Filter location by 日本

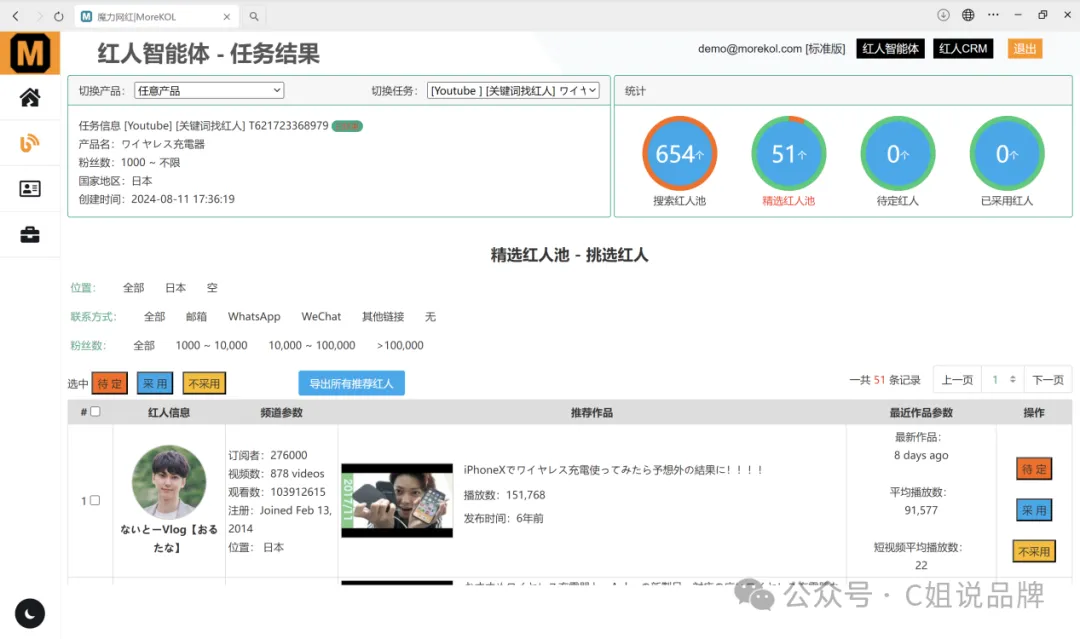click(176, 288)
